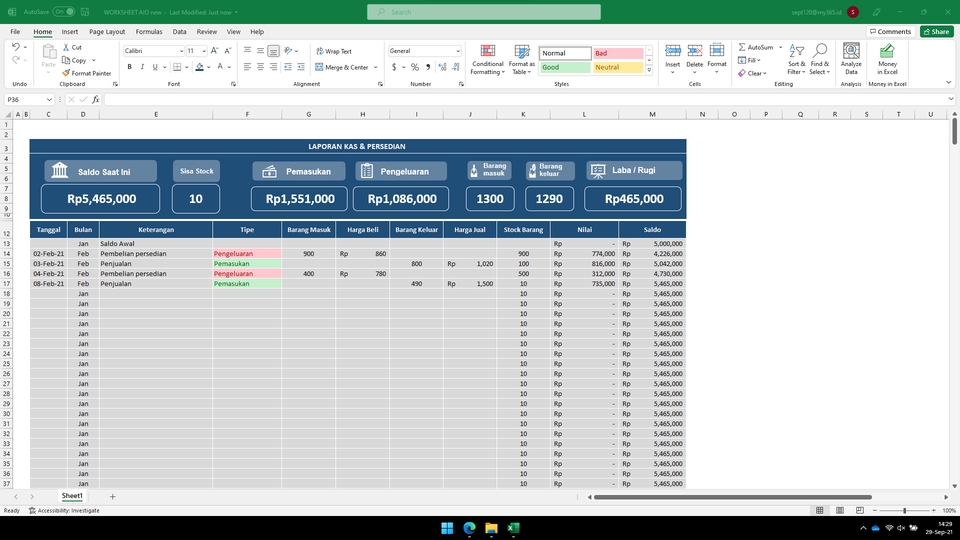Click the horizontal scrollbar
Screen dimensions: 960x540
pyautogui.click(x=733, y=497)
